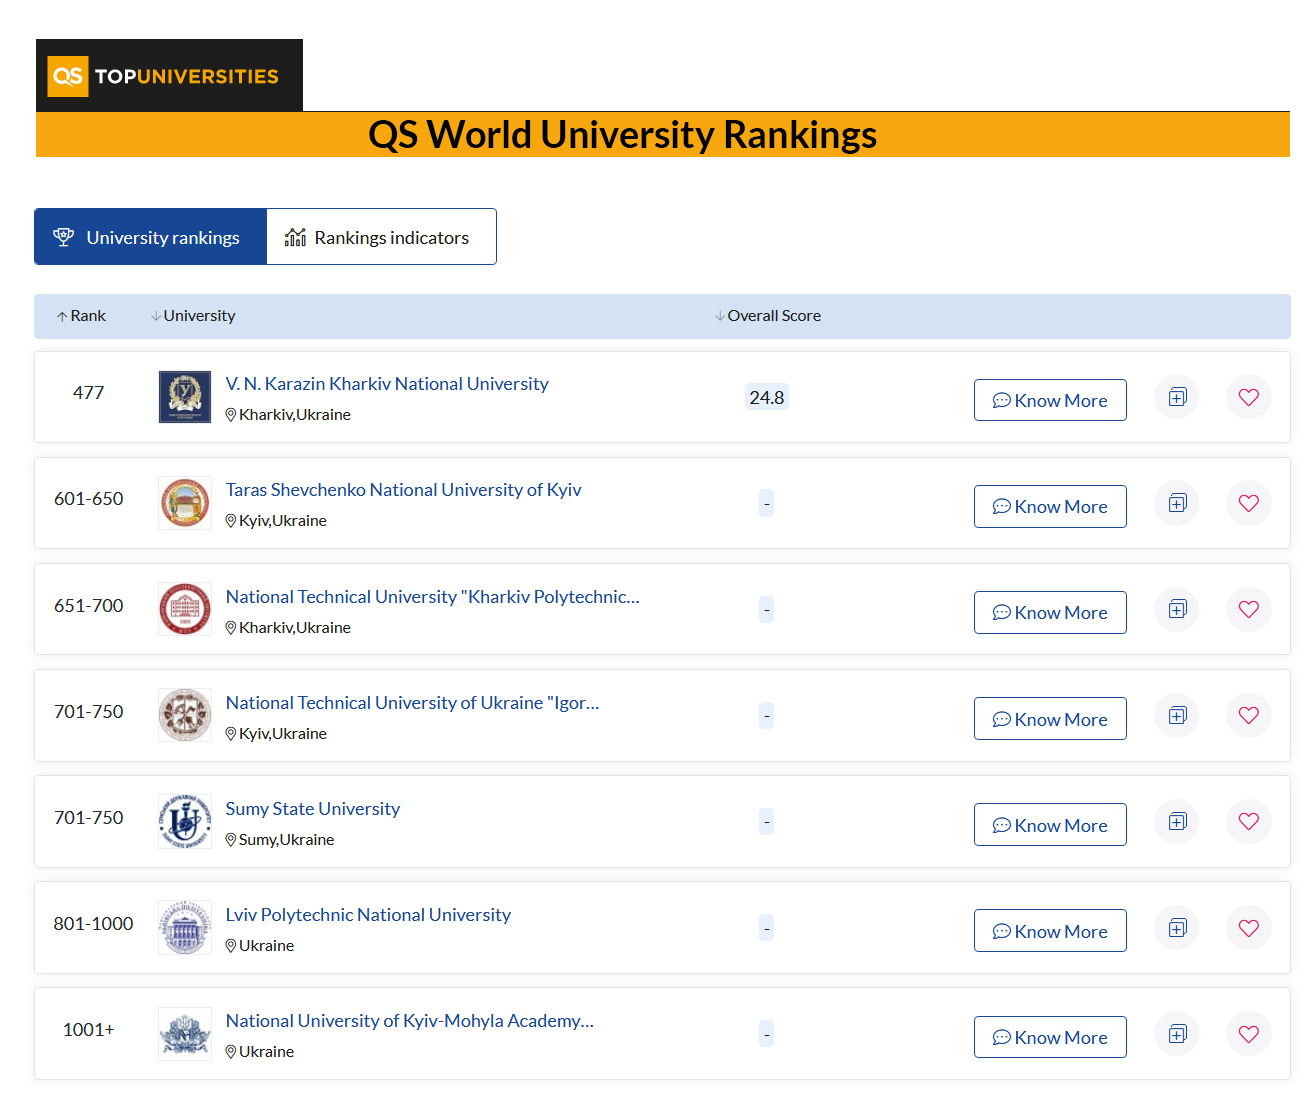Favorite Kharkiv Polytechnic with heart icon

click(1249, 609)
